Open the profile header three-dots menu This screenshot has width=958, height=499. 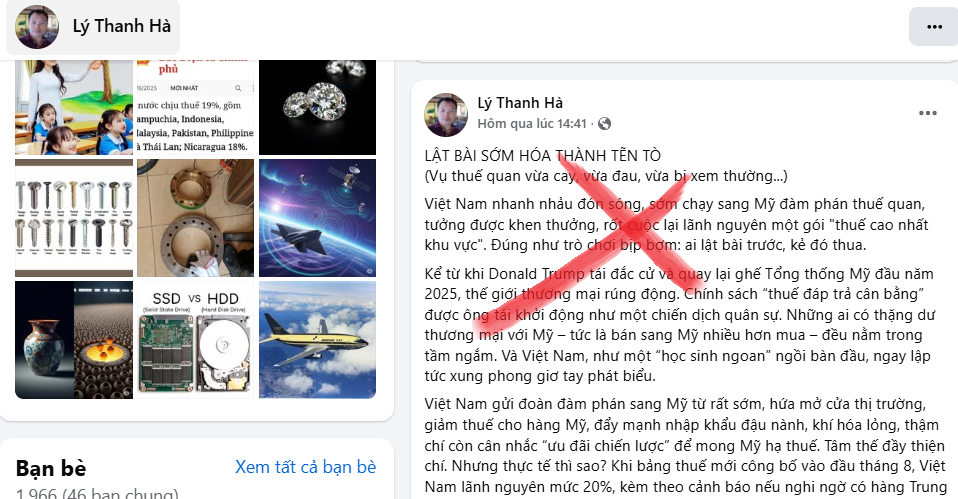(x=934, y=27)
